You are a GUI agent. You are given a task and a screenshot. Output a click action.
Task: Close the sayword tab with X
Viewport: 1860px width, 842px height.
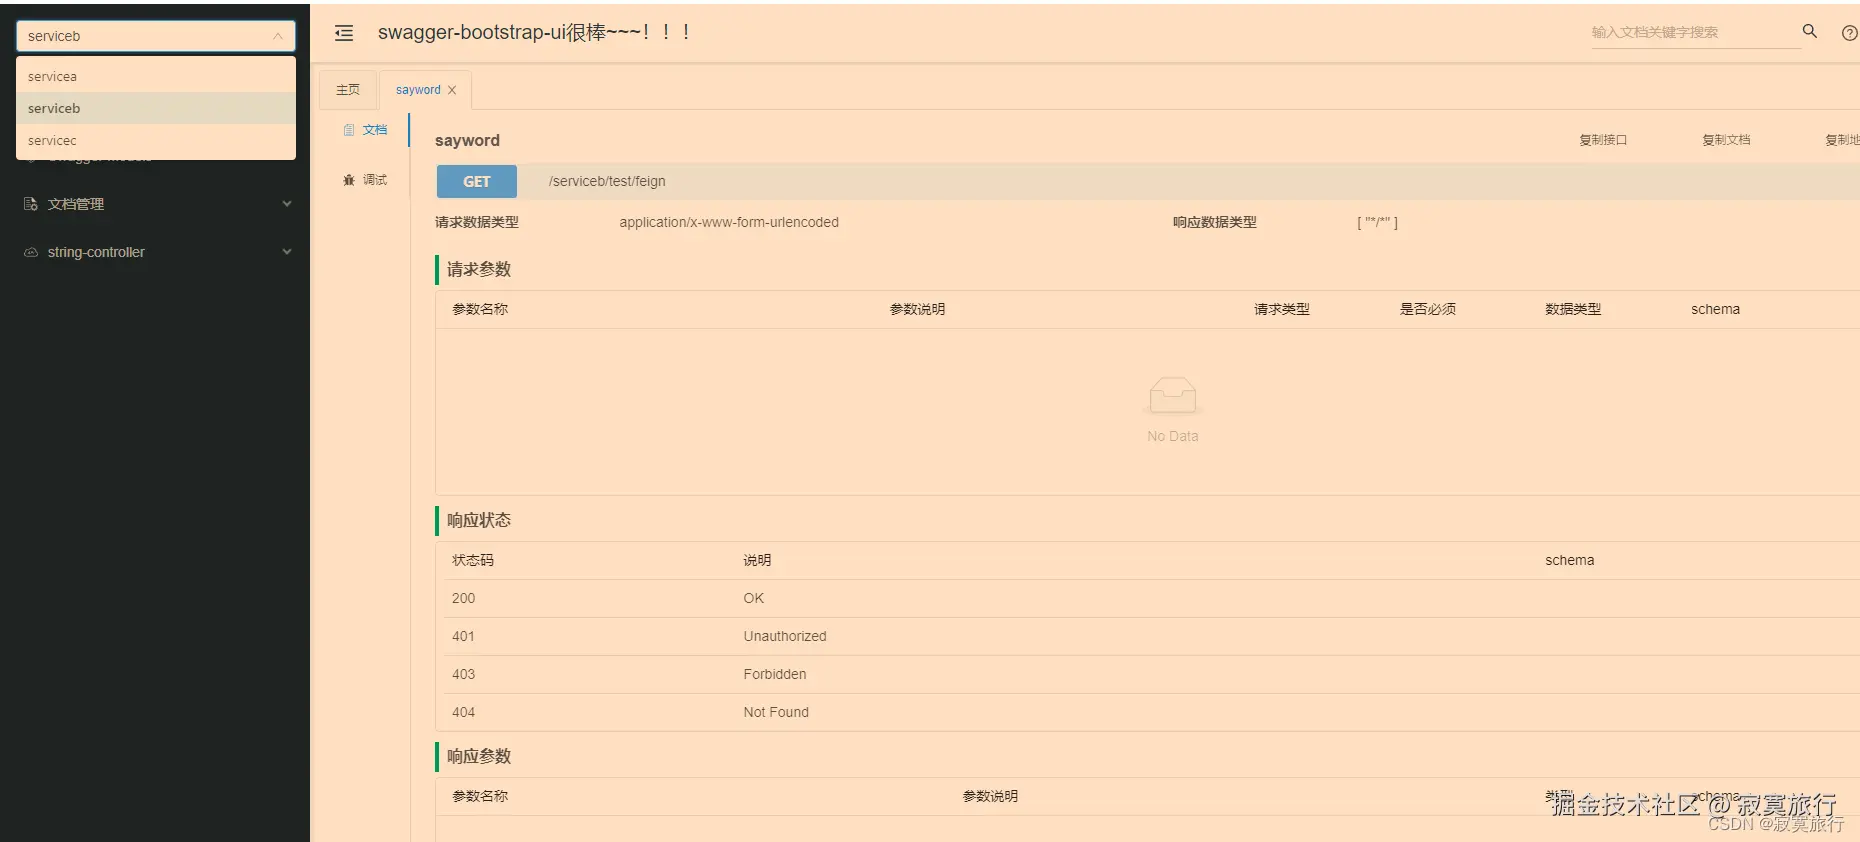452,90
